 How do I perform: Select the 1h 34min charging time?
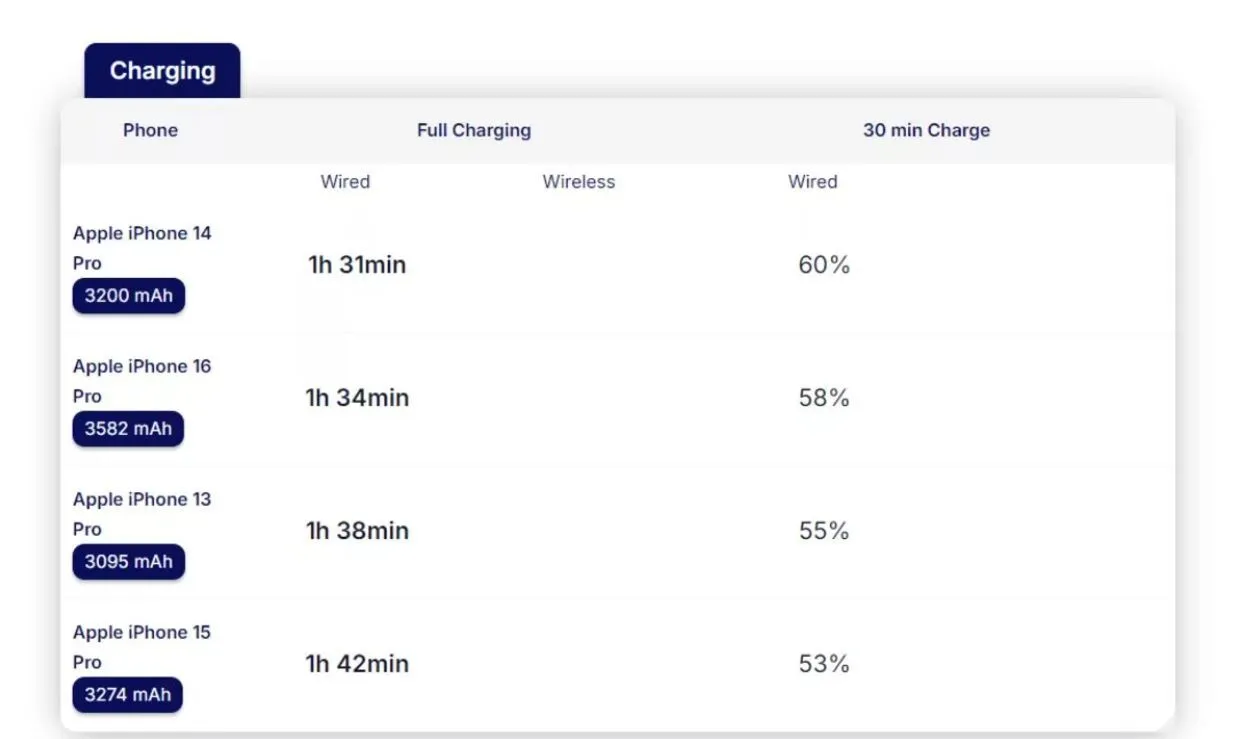[357, 398]
